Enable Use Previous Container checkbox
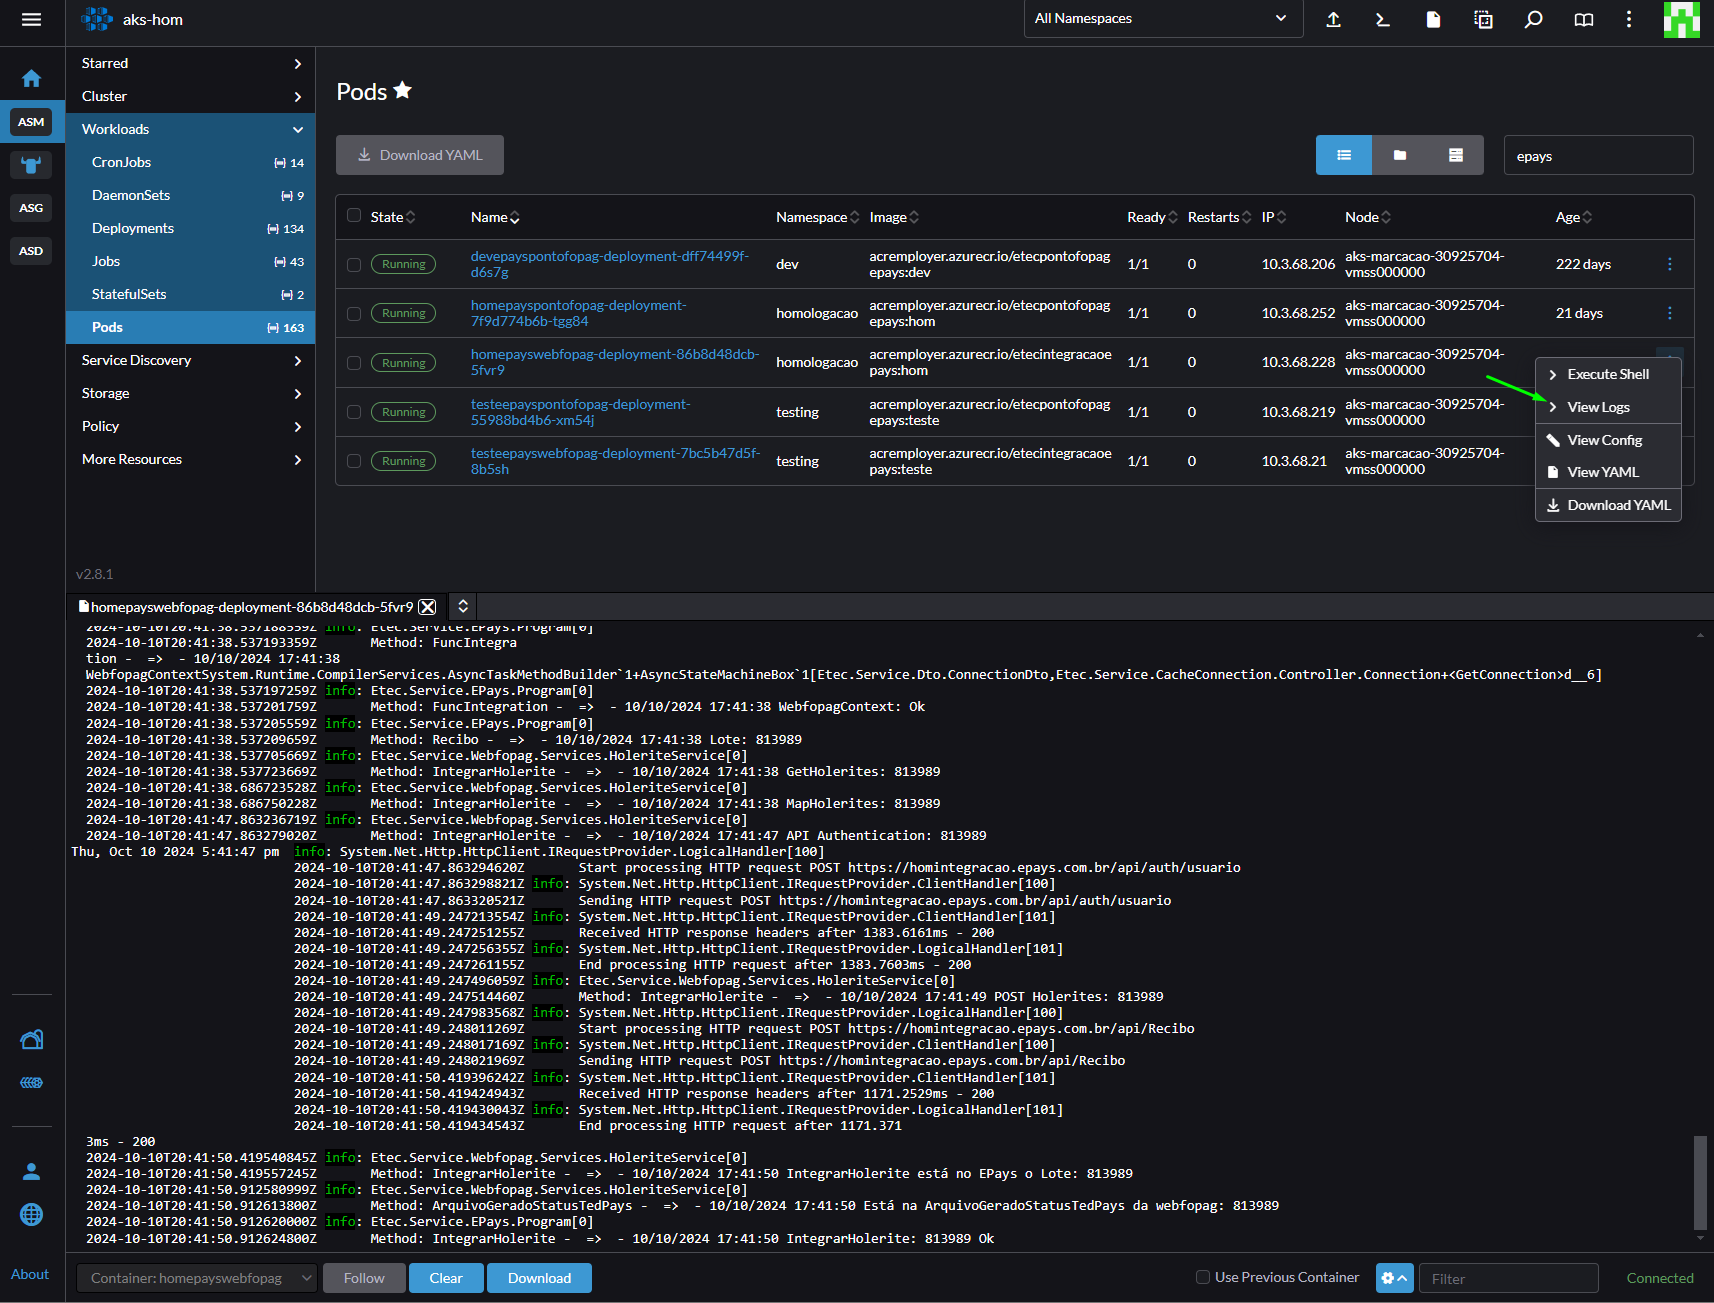Image resolution: width=1714 pixels, height=1303 pixels. click(1203, 1277)
